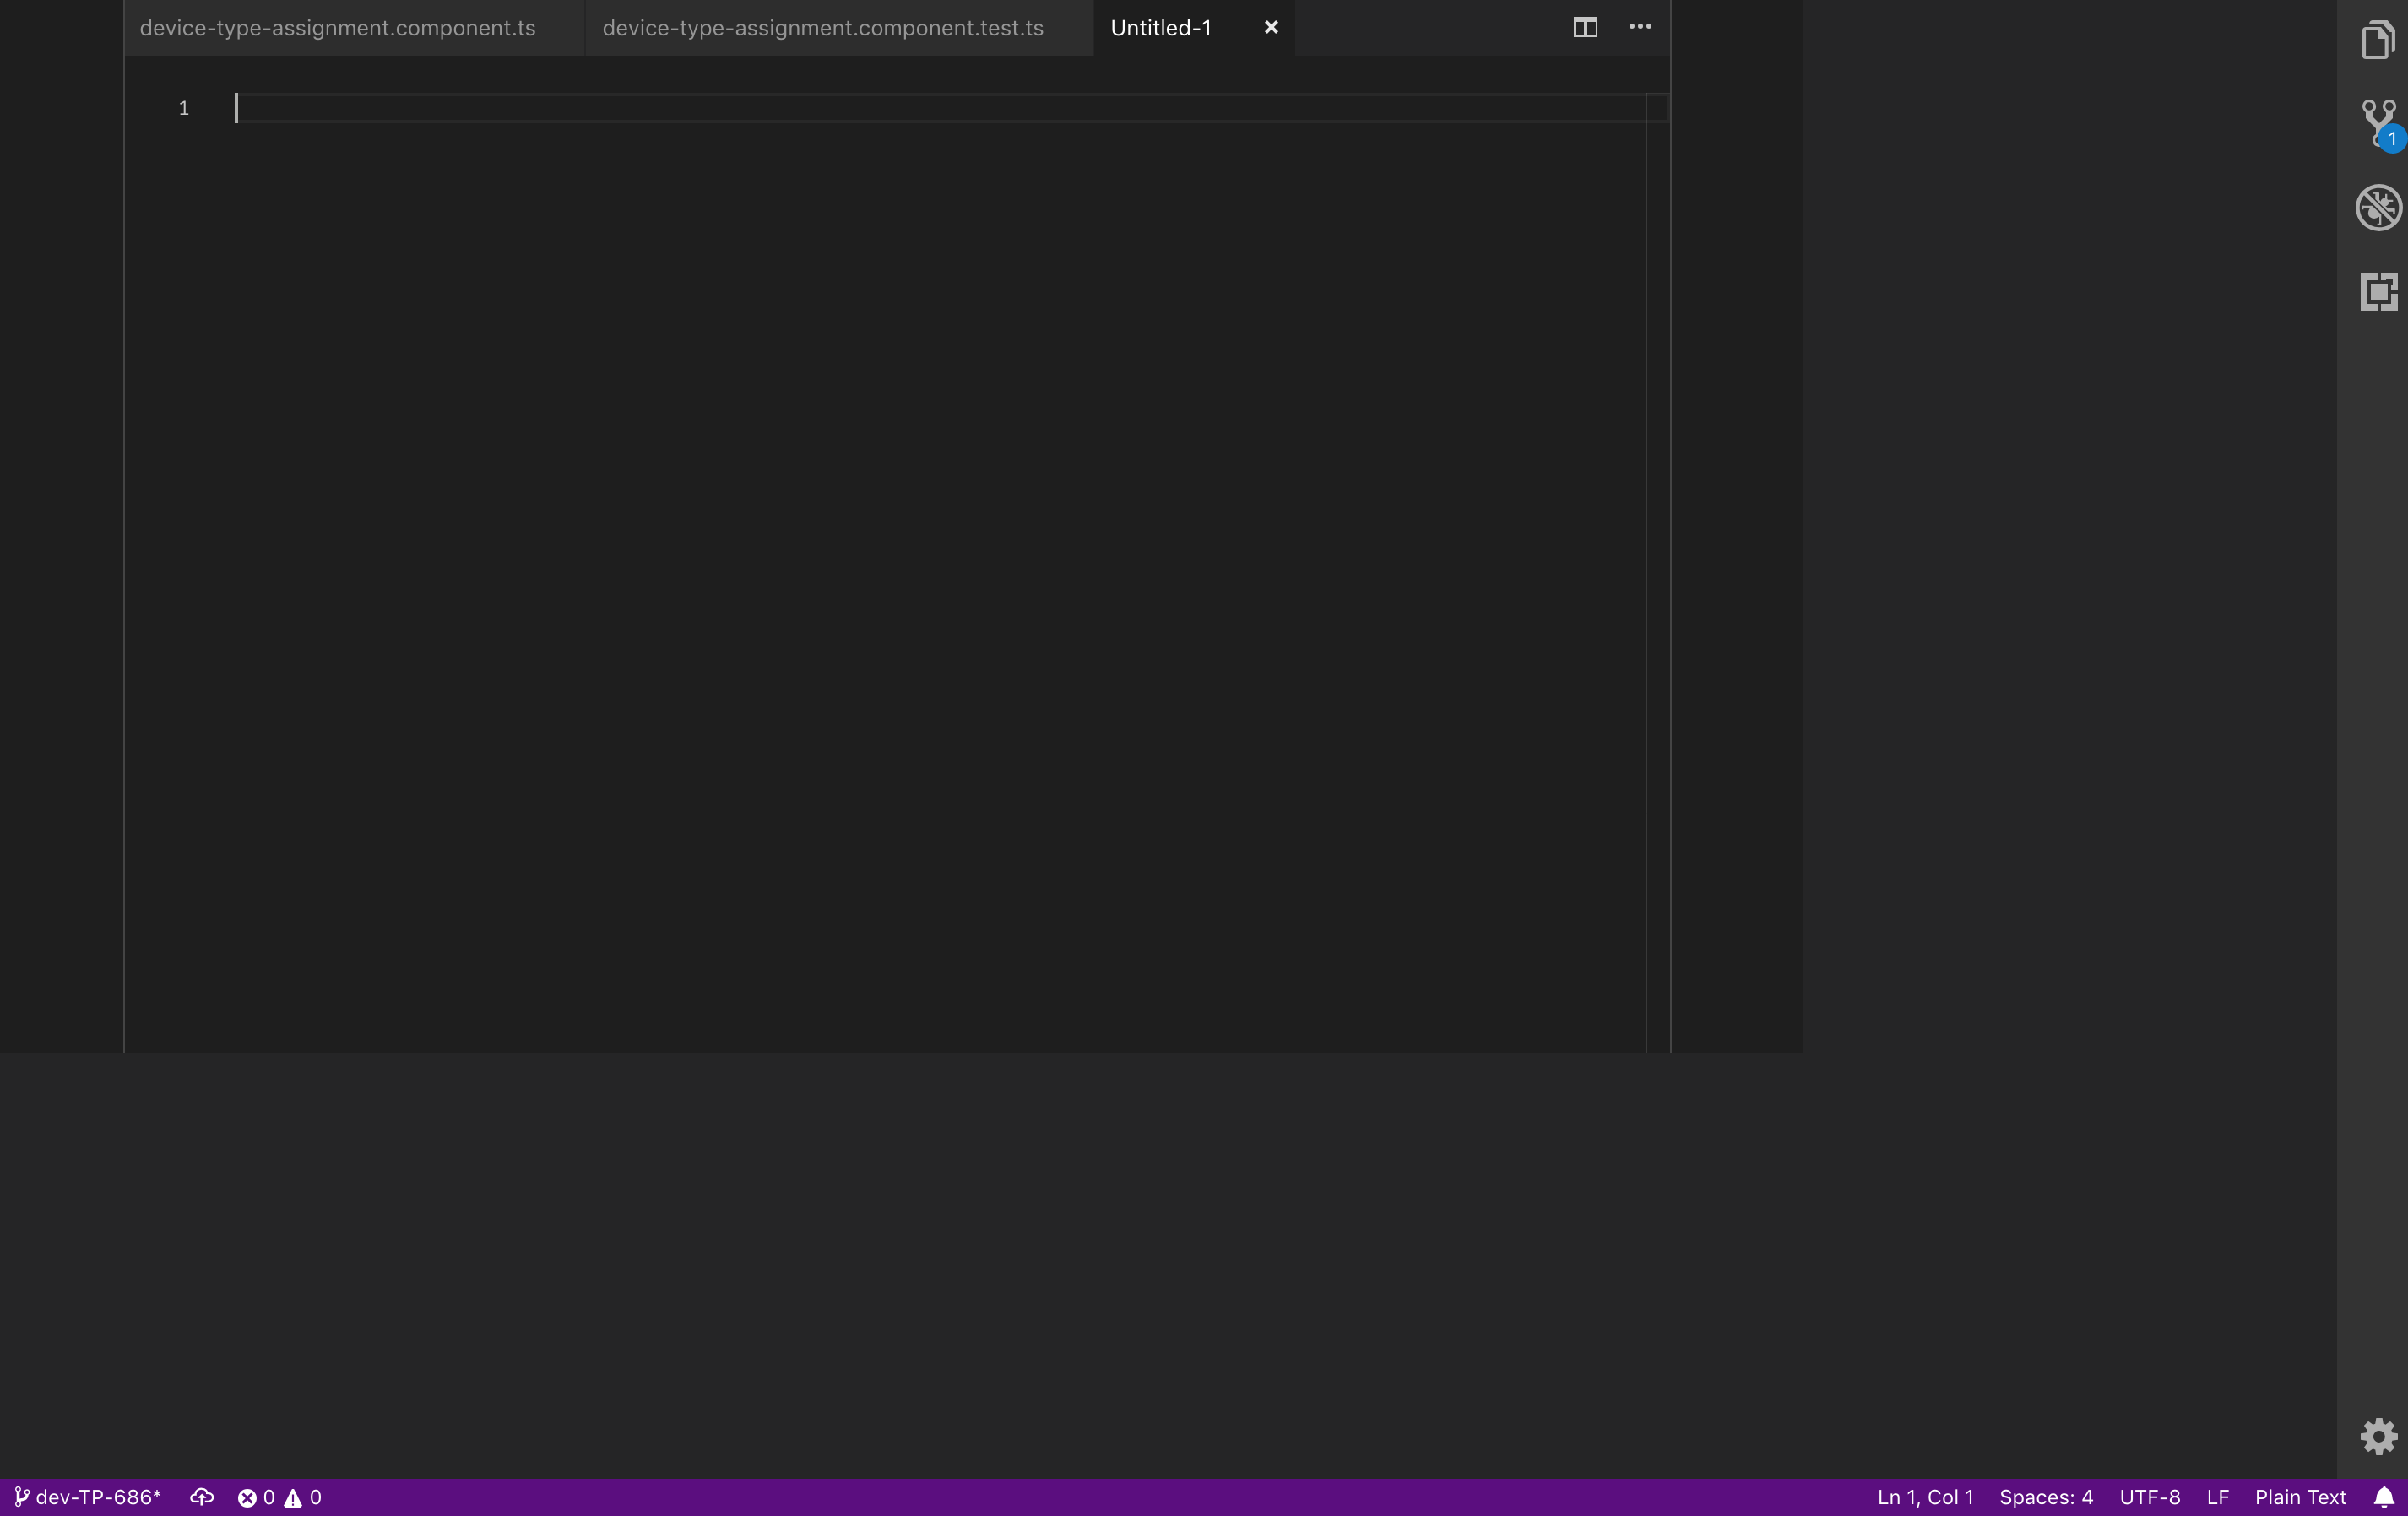The height and width of the screenshot is (1516, 2408).
Task: Click the git branch dev-TP-686 indicator
Action: 88,1497
